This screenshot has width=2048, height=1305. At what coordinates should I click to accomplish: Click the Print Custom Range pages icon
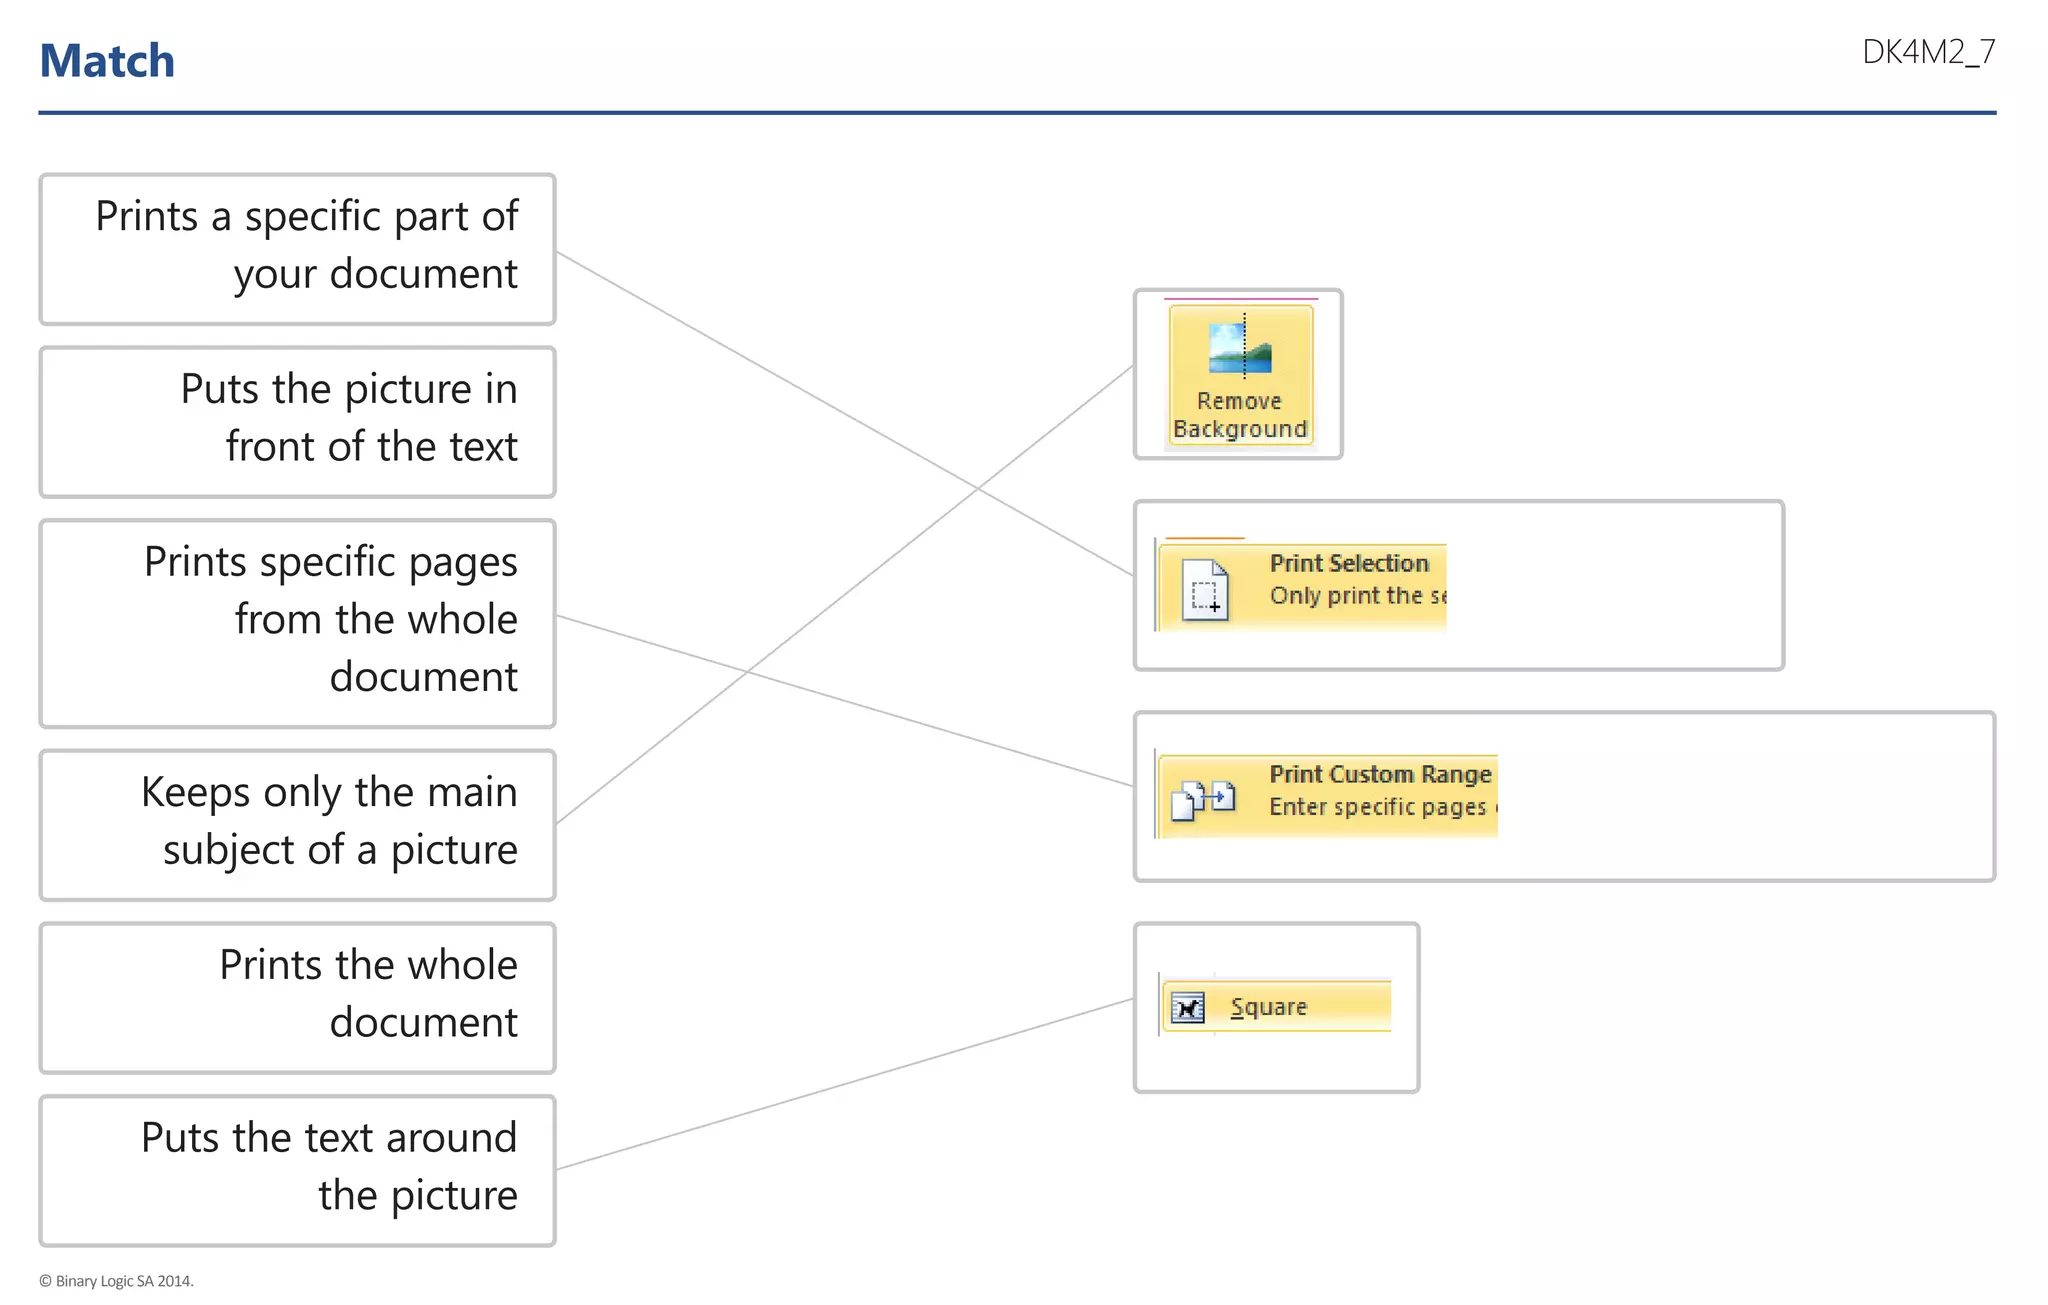click(x=1203, y=799)
